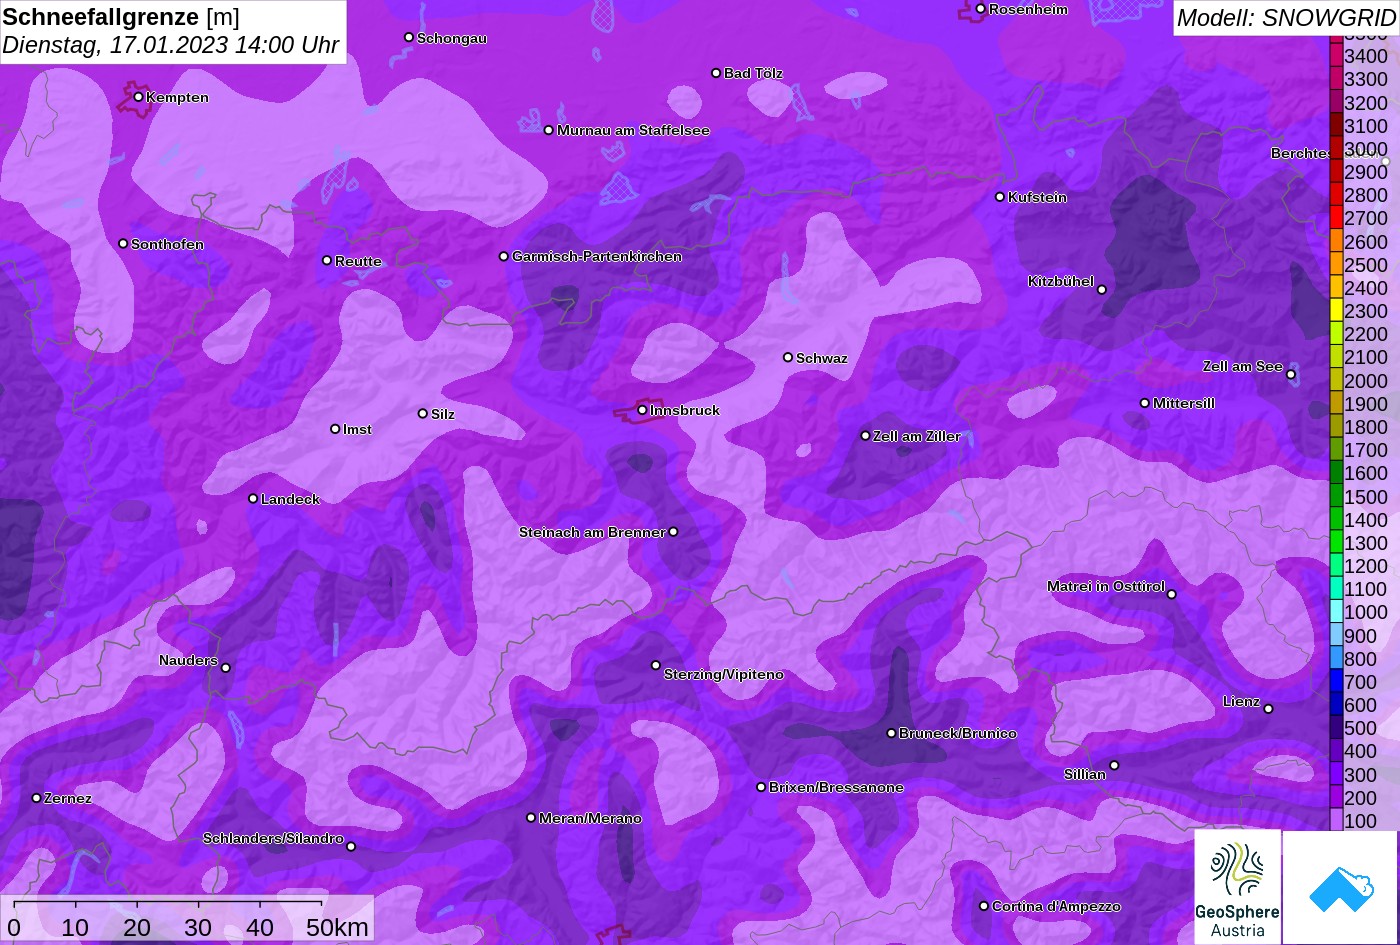Click the Bad Tölz marker dot
Screen dimensions: 1400x945
coord(716,73)
